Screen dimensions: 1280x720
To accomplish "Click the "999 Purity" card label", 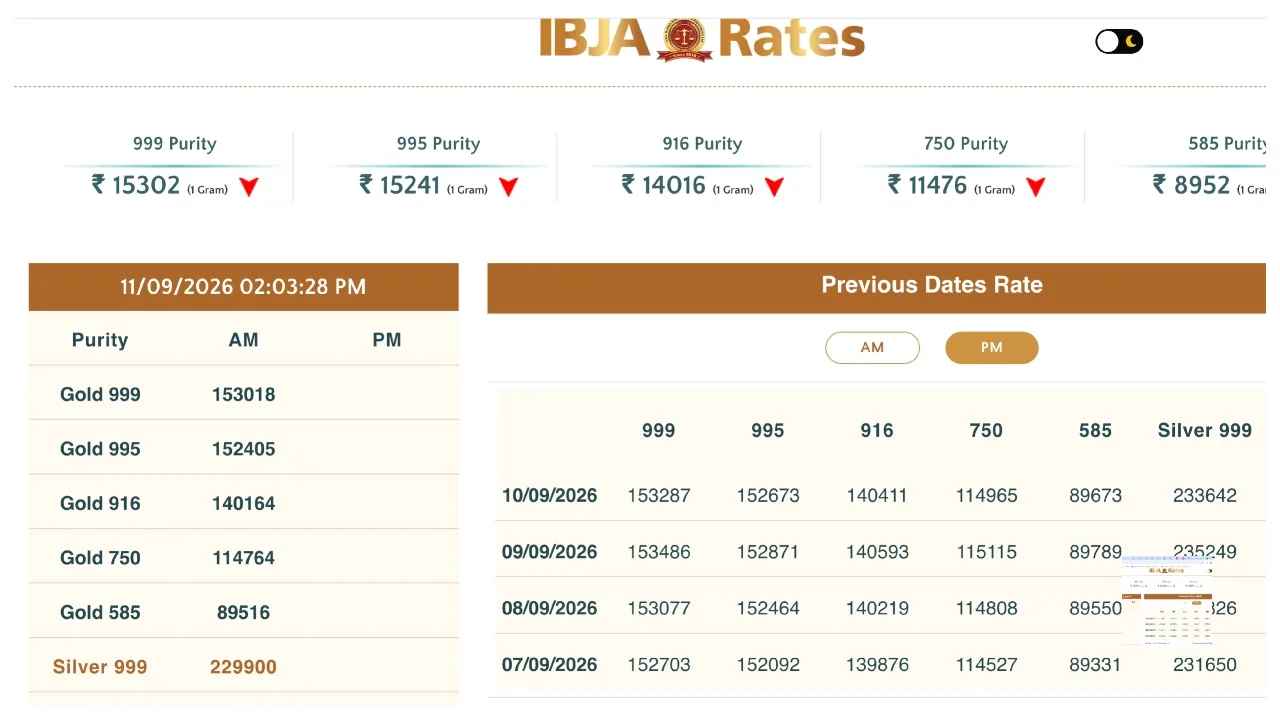I will point(175,144).
